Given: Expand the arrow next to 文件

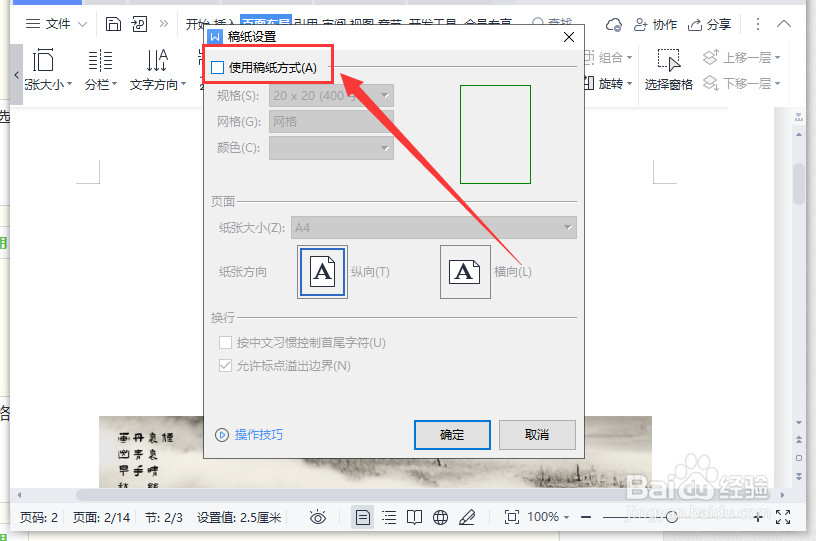Looking at the screenshot, I should point(82,24).
